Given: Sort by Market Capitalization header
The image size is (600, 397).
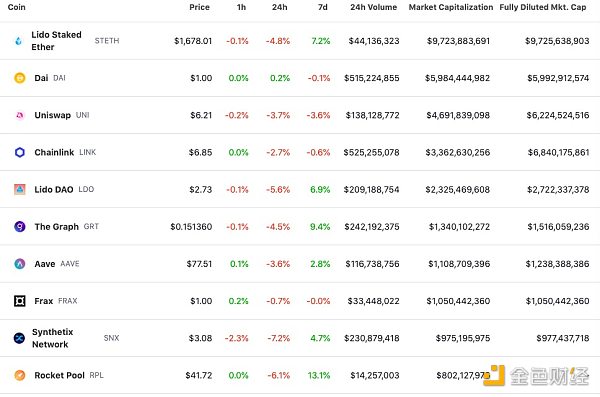Looking at the screenshot, I should click(x=451, y=7).
